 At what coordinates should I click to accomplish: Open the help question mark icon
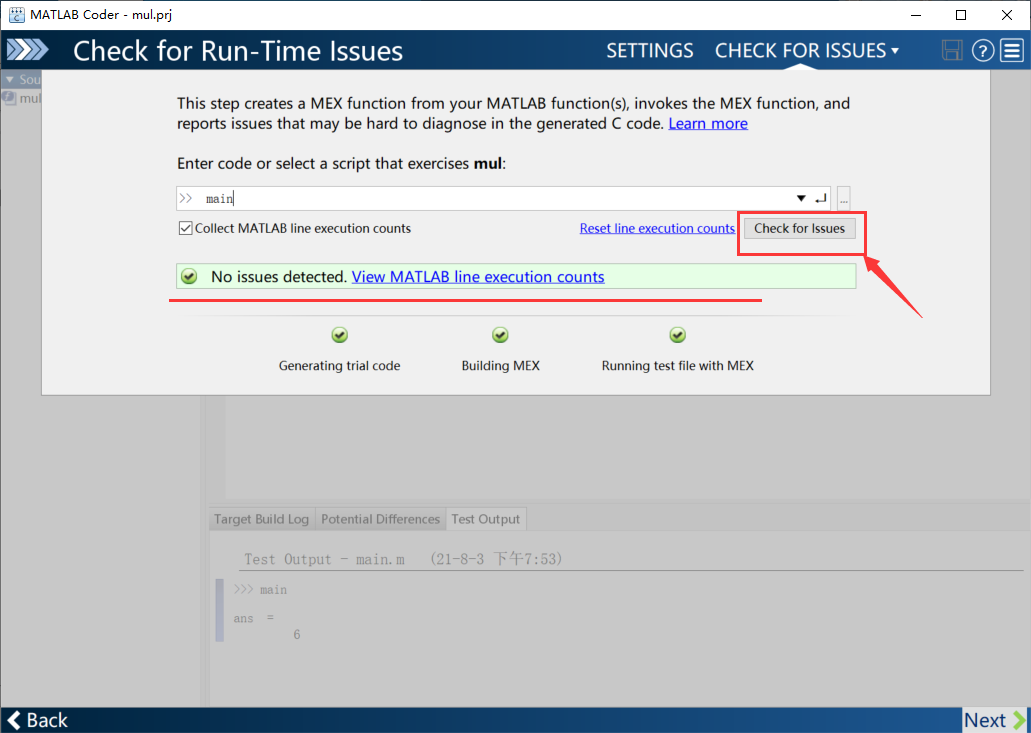pos(982,50)
